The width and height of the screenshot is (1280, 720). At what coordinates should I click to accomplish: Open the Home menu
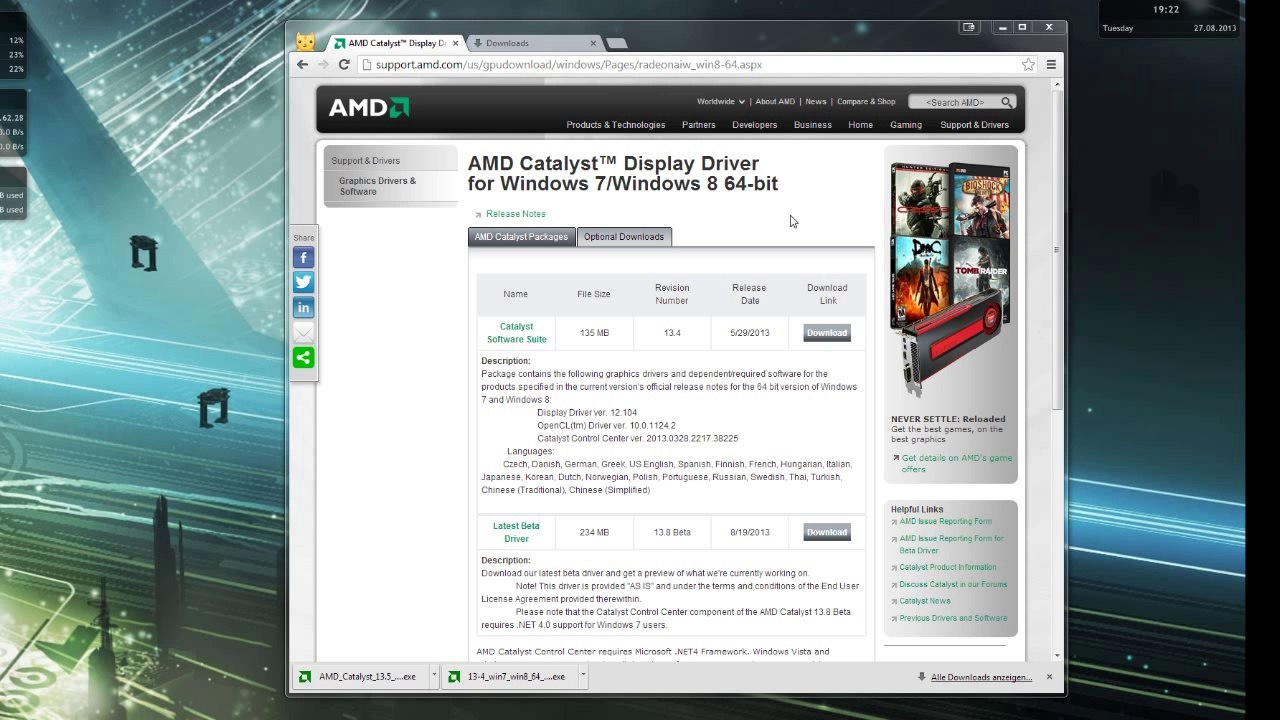[x=860, y=125]
